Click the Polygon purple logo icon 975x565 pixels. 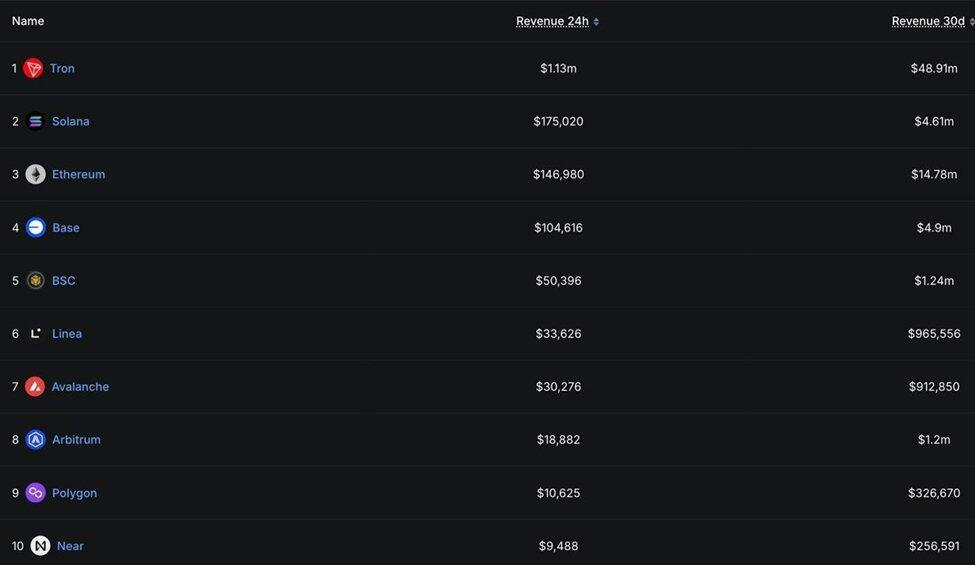click(35, 493)
